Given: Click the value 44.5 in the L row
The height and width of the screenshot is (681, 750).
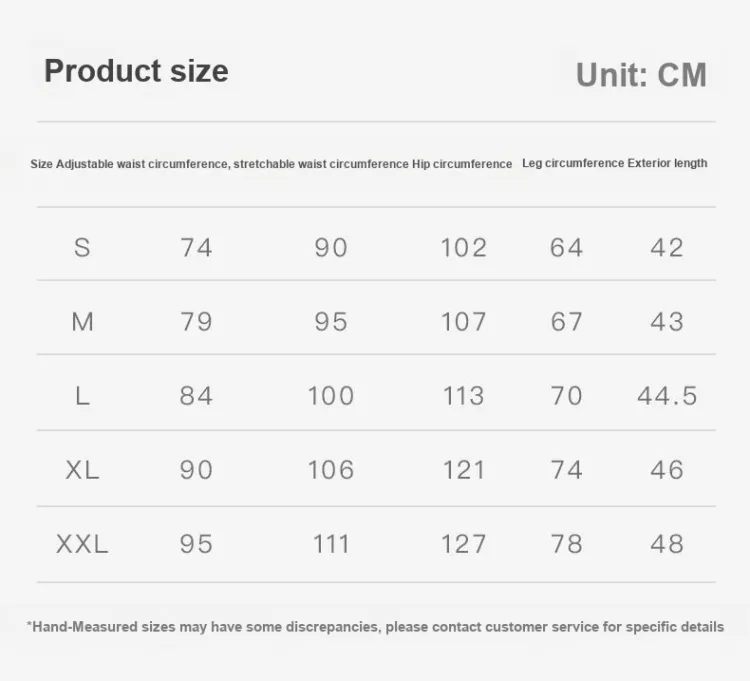Looking at the screenshot, I should coord(667,396).
